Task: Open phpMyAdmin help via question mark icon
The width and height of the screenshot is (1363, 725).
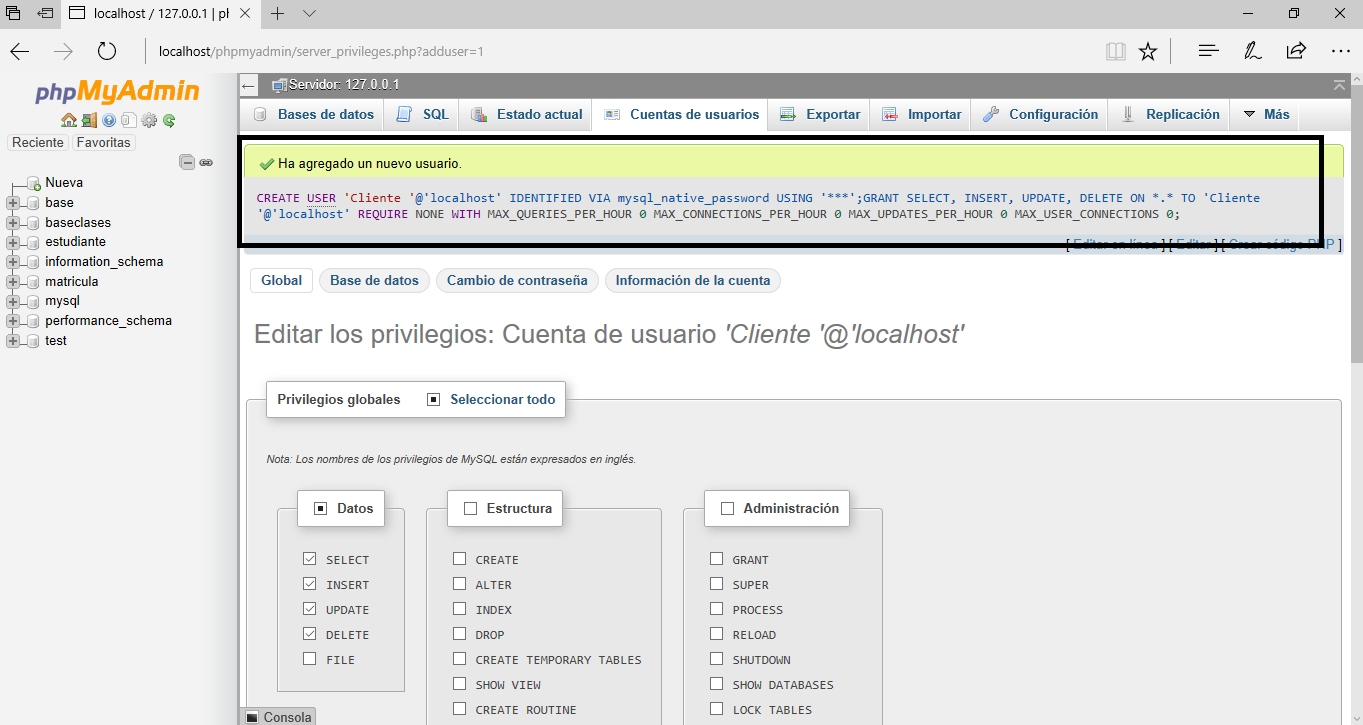Action: [108, 121]
